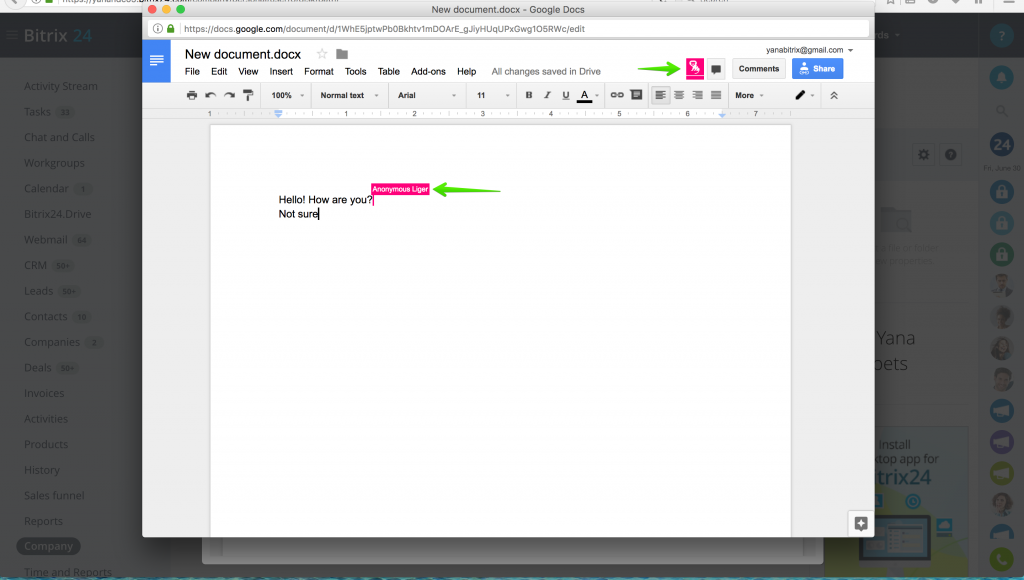The width and height of the screenshot is (1024, 580).
Task: Open the editing mode pencil dropdown
Action: [x=805, y=95]
